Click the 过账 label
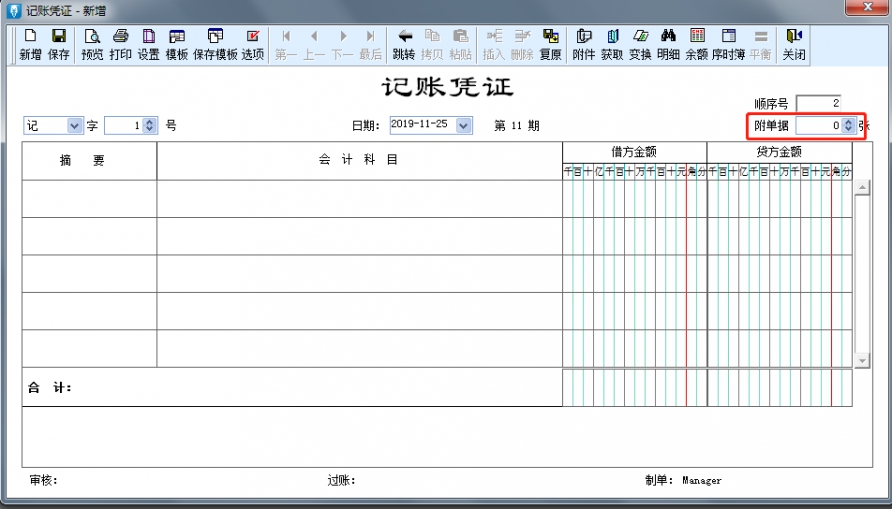The height and width of the screenshot is (509, 892). tap(341, 481)
